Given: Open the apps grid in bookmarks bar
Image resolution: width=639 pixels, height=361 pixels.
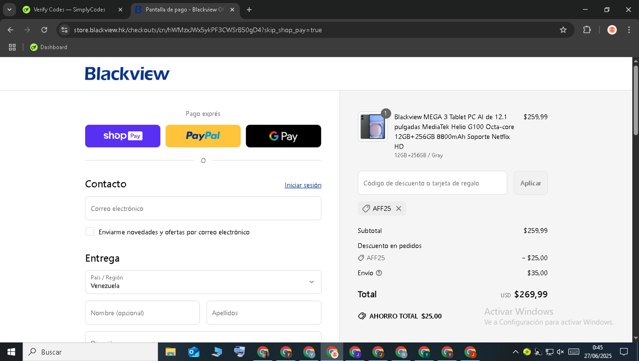Looking at the screenshot, I should coord(12,47).
